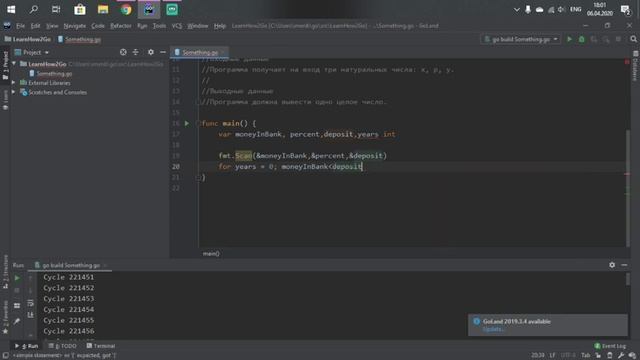Open the Terminal tool window
Screen dimensions: 640x360
click(101, 346)
